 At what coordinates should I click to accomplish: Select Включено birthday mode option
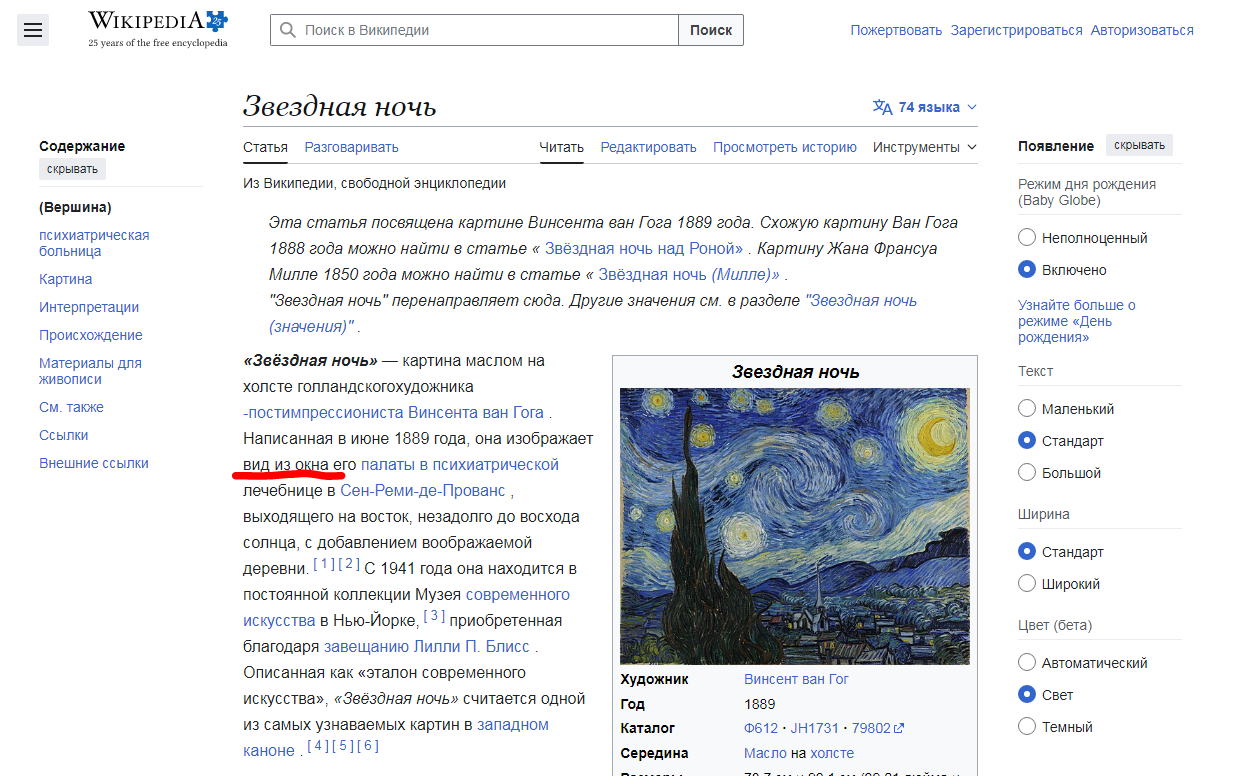(1026, 270)
